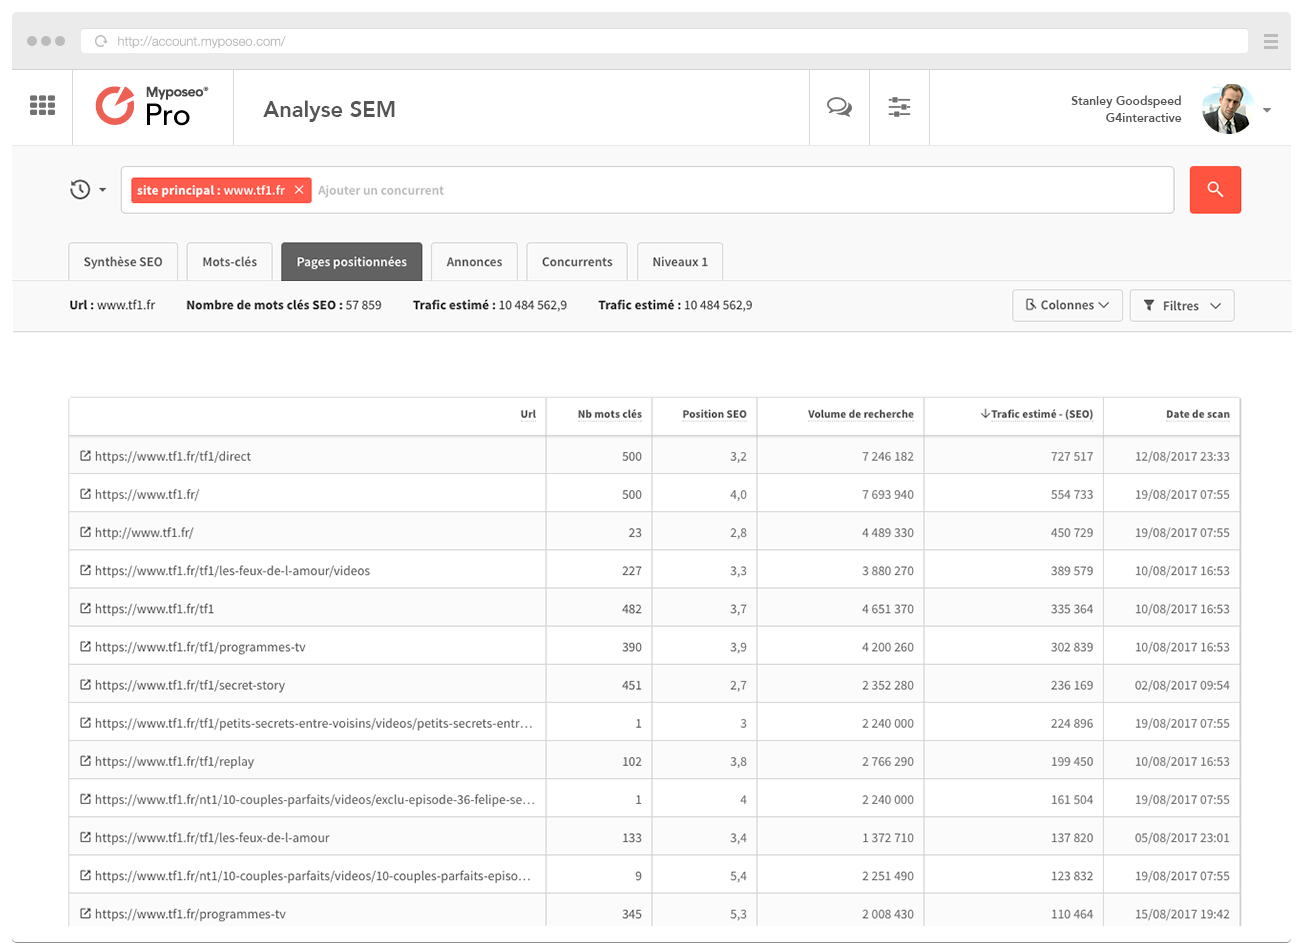Open the https://www.tf1.fr/tf1/replay URL

click(174, 761)
